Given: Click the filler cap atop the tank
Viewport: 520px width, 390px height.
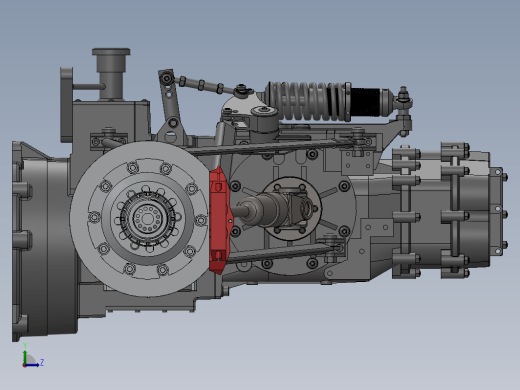Looking at the screenshot, I should coord(111,52).
